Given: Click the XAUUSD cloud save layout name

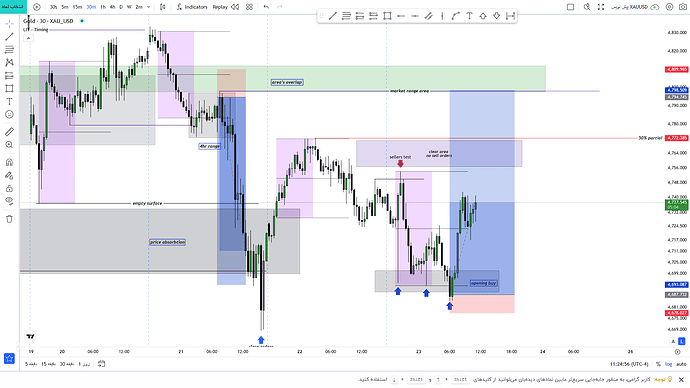Looking at the screenshot, I should click(635, 7).
